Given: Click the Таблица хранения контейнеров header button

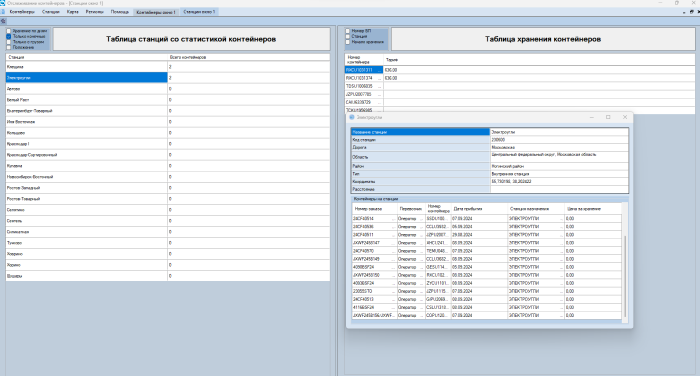Looking at the screenshot, I should click(x=543, y=39).
